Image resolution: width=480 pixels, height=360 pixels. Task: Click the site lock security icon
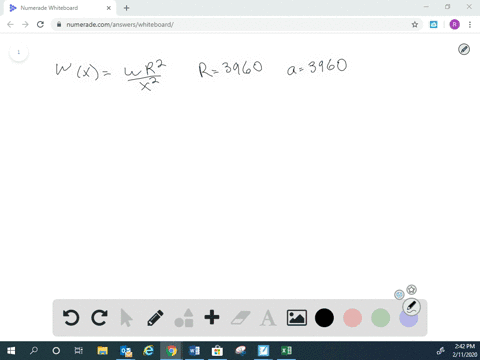click(x=59, y=25)
